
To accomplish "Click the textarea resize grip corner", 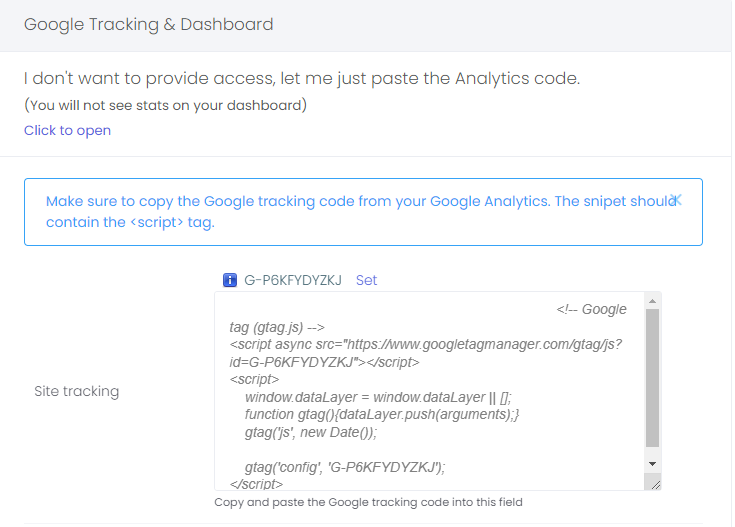I will click(653, 482).
